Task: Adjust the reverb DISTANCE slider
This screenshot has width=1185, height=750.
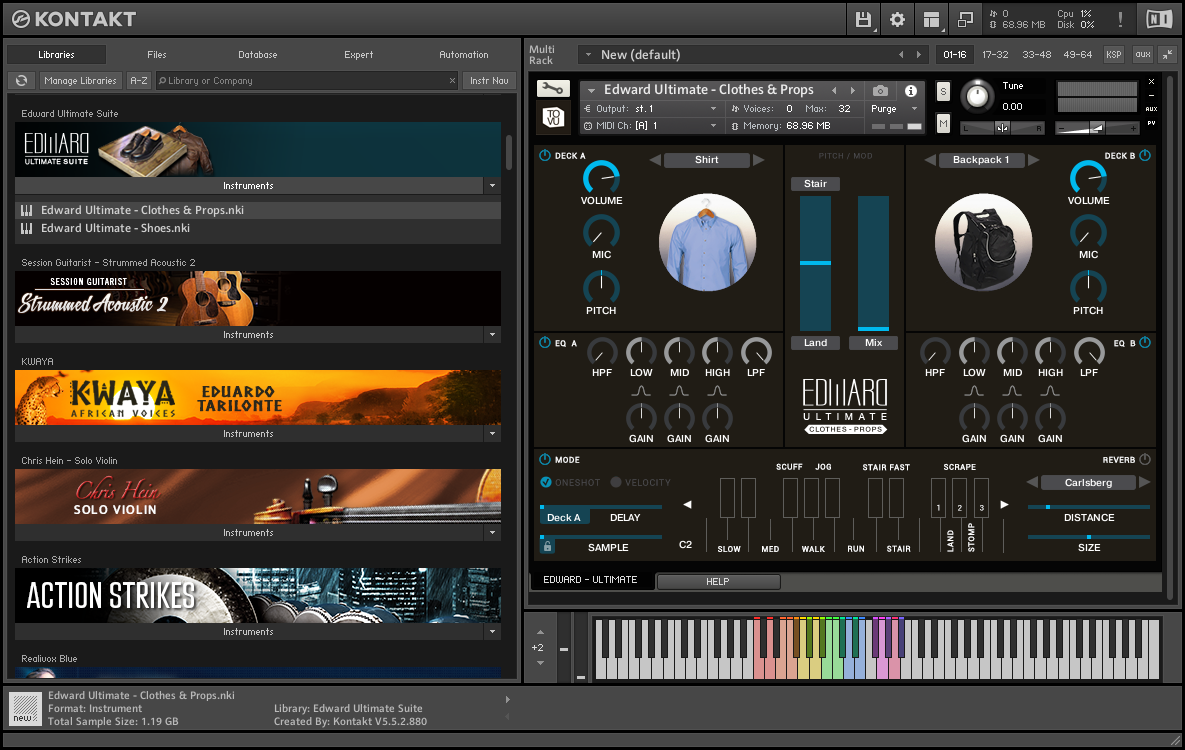Action: (x=1088, y=507)
